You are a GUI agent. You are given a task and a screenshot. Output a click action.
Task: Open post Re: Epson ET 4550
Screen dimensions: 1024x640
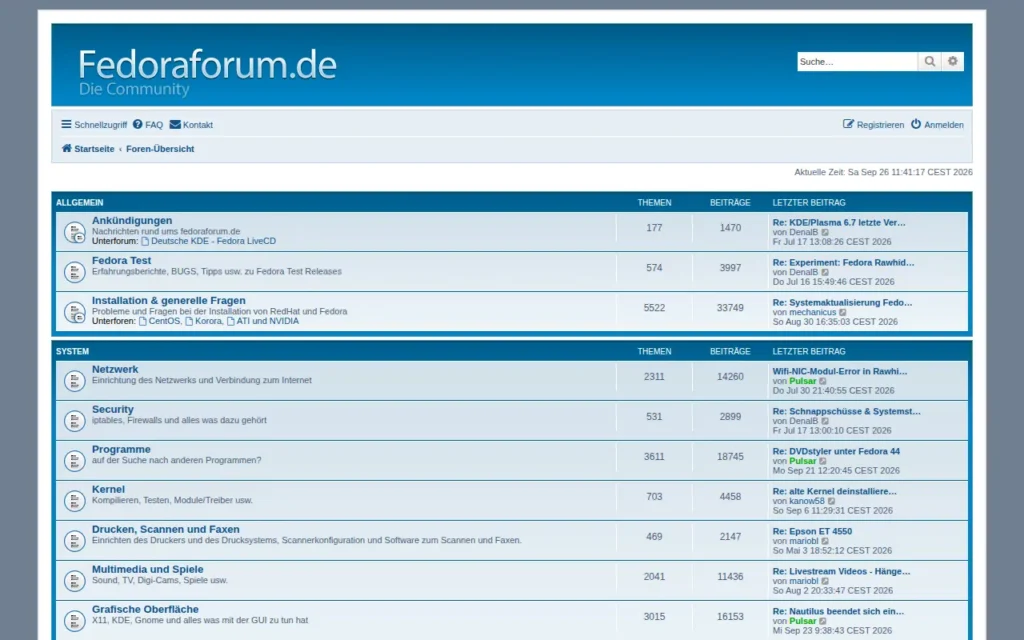[x=812, y=532]
